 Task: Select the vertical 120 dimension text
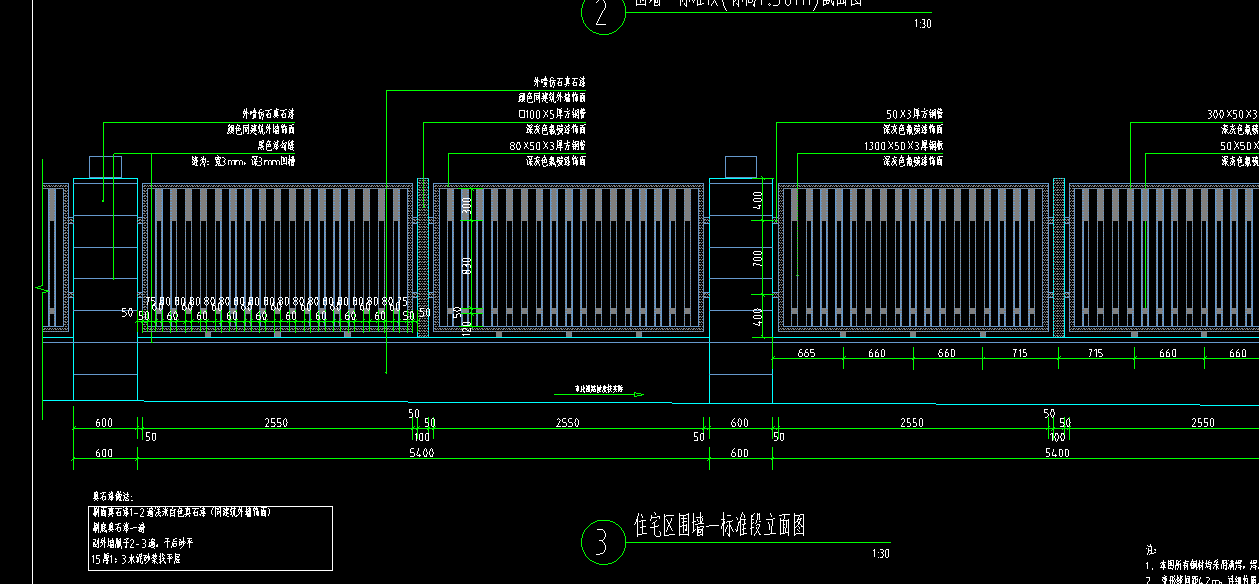(466, 327)
